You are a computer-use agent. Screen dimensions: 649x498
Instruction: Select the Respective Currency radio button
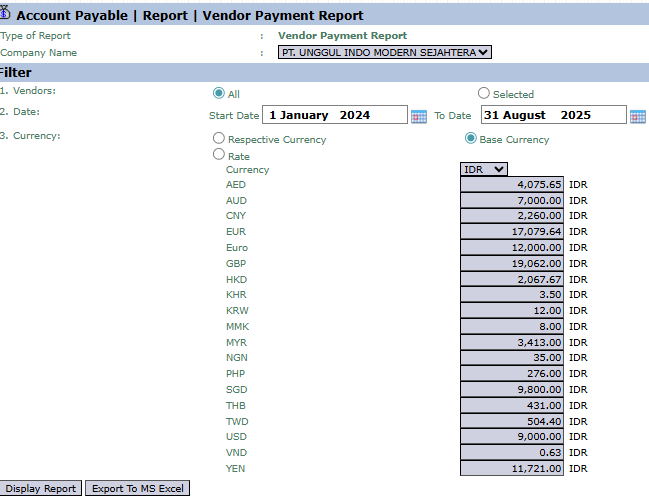click(219, 139)
